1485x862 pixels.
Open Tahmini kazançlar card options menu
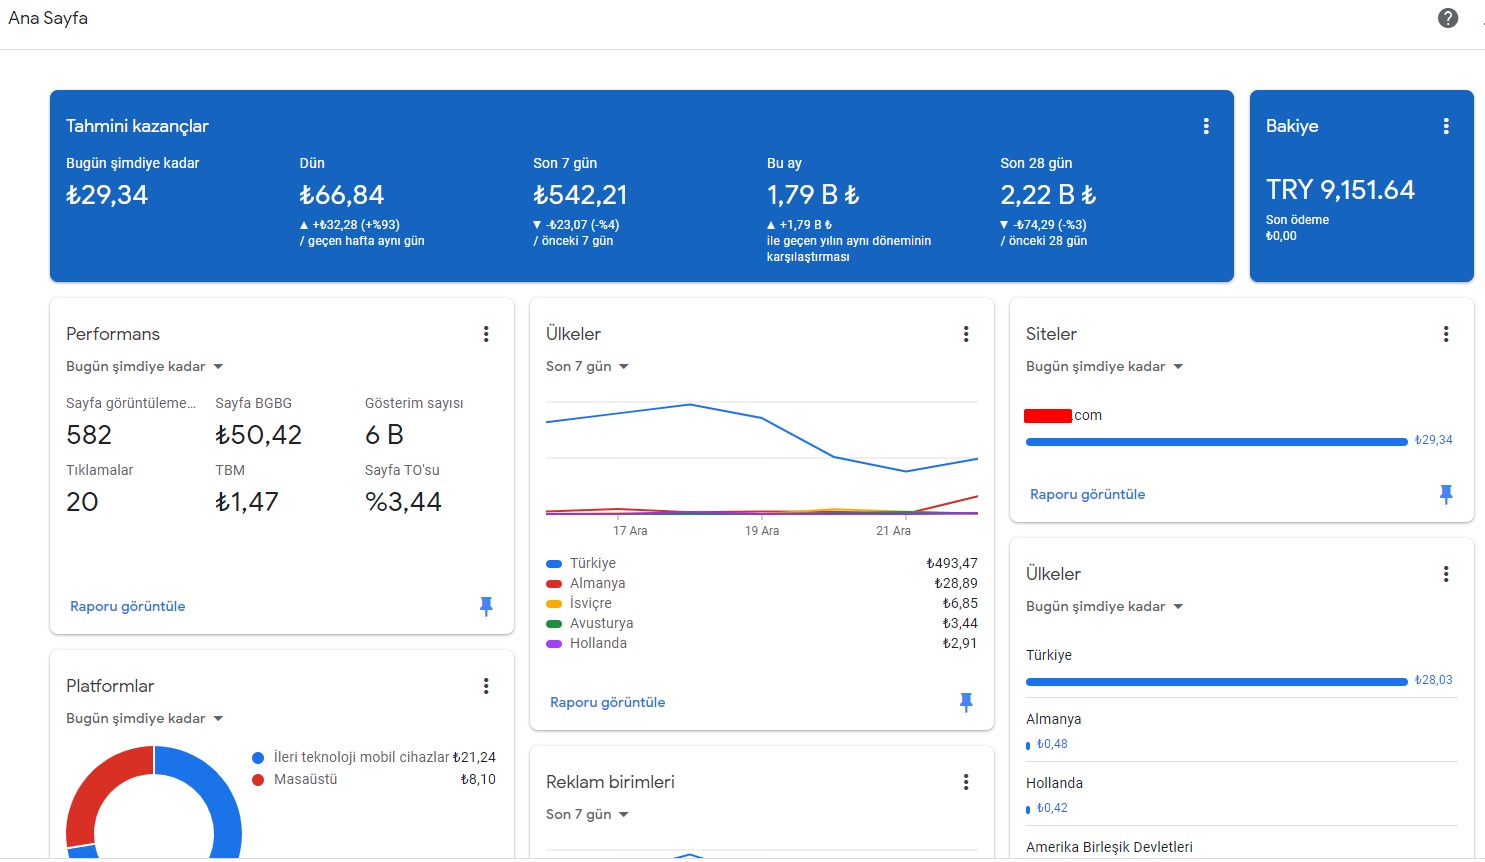tap(1206, 126)
